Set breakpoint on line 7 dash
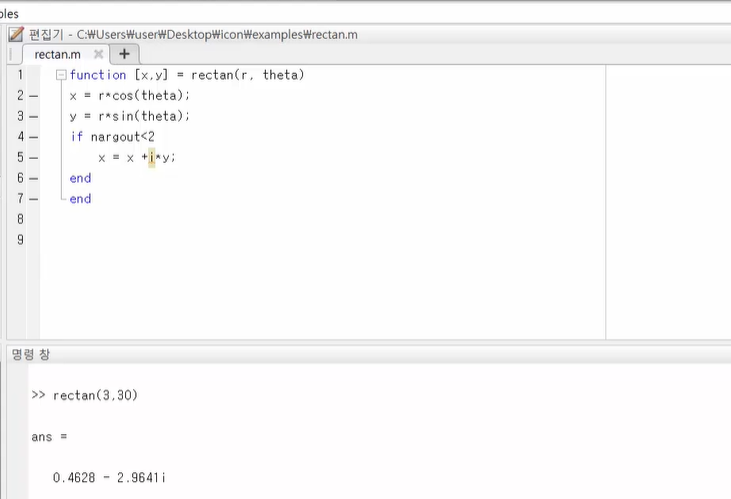Image resolution: width=731 pixels, height=499 pixels. (x=33, y=199)
